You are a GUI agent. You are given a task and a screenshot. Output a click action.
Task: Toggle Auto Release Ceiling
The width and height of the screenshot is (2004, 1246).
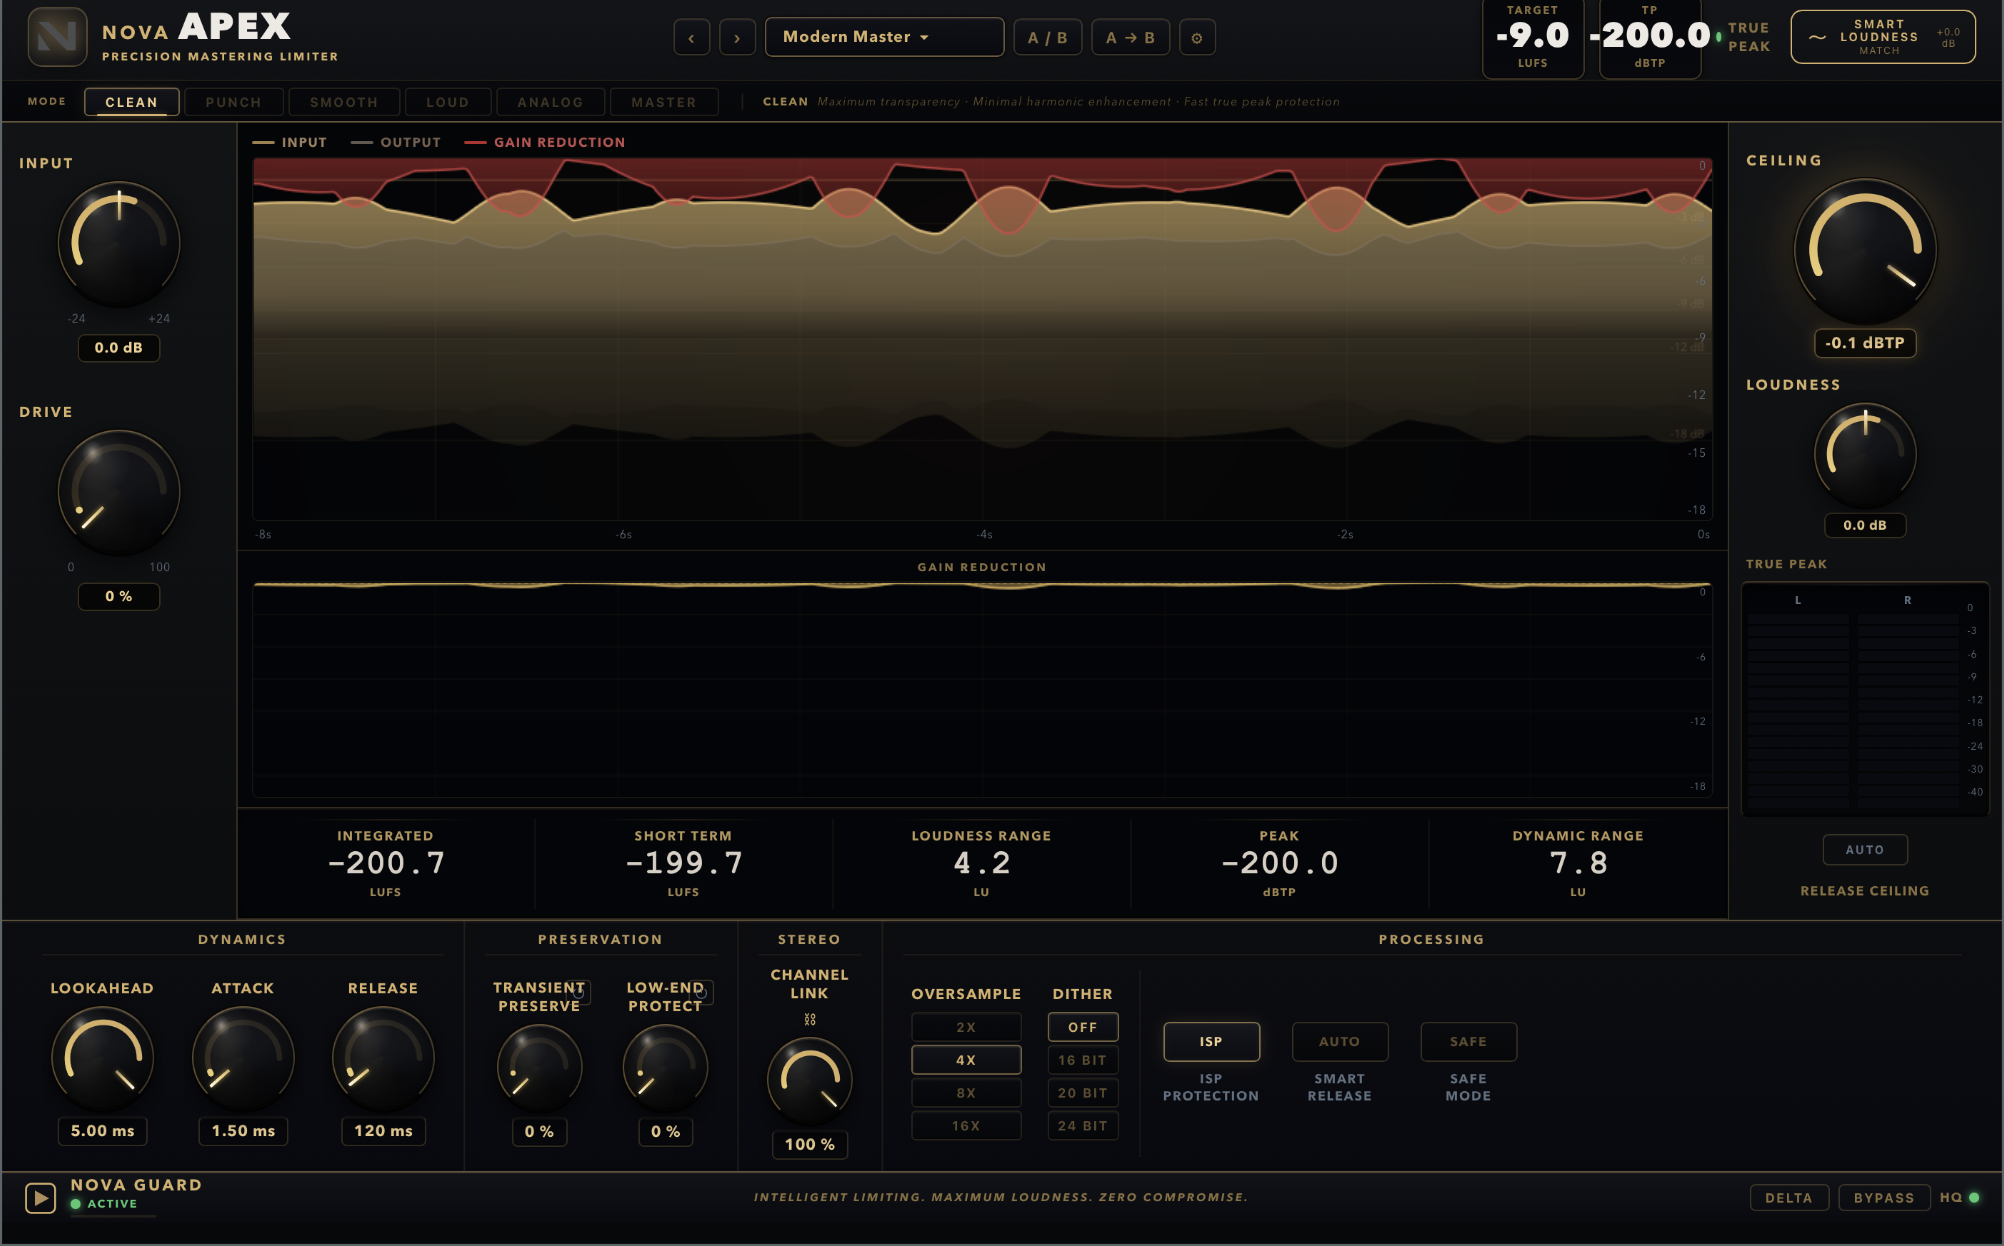pyautogui.click(x=1864, y=850)
